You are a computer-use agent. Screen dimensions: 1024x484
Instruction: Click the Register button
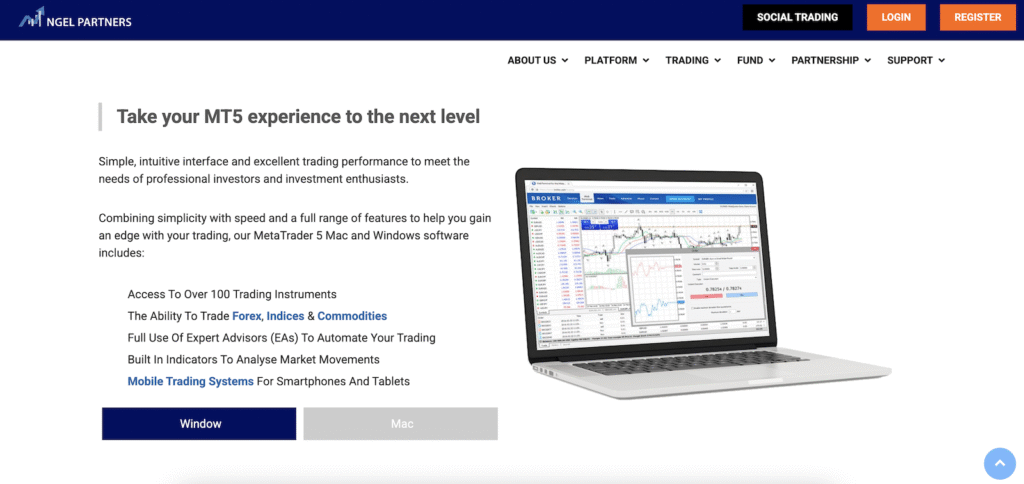[978, 18]
